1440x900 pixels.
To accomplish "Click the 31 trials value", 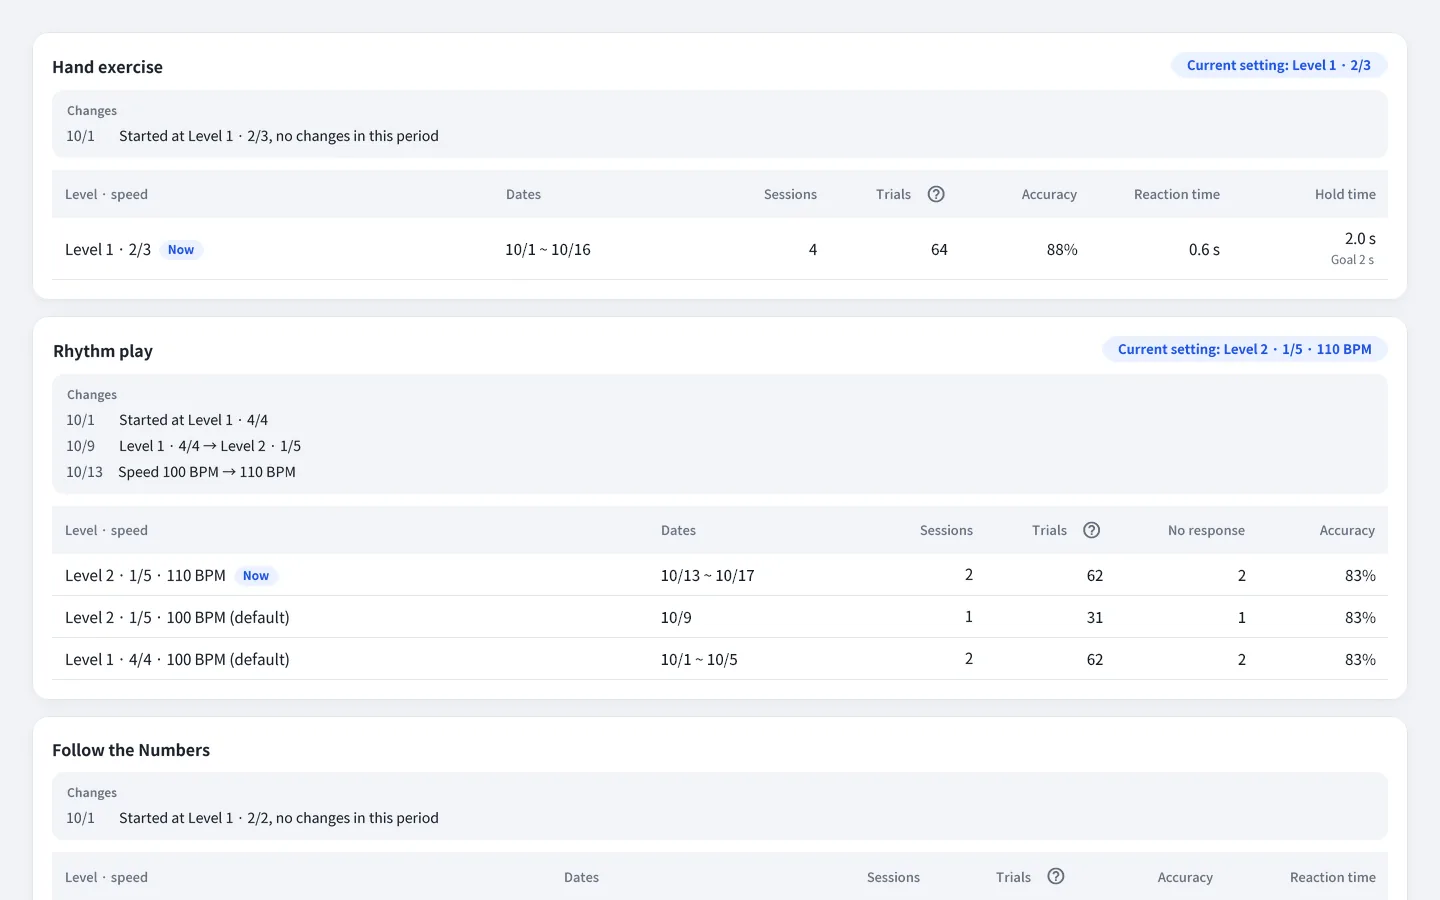I will [1095, 618].
